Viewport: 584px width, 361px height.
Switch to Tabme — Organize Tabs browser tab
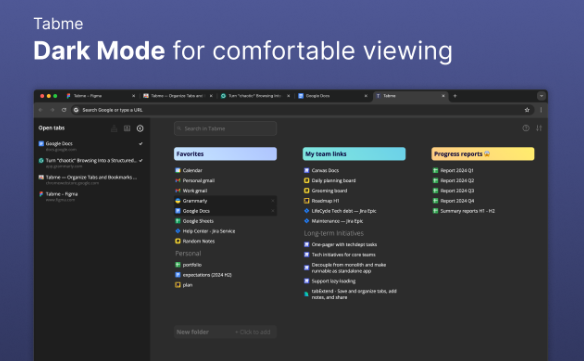point(178,96)
